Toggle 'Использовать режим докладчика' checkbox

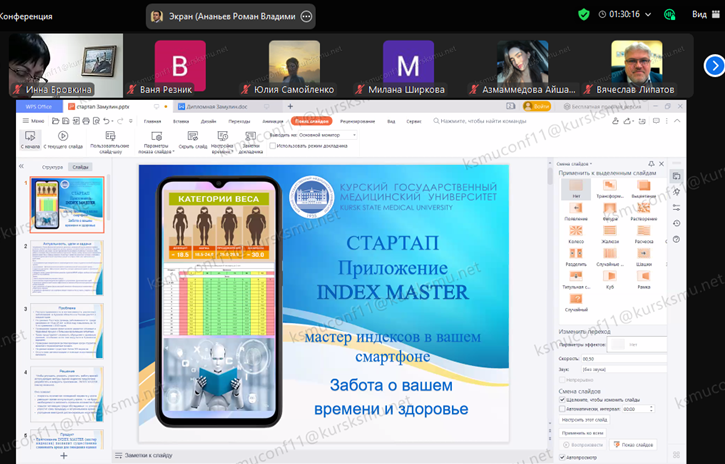pos(273,146)
